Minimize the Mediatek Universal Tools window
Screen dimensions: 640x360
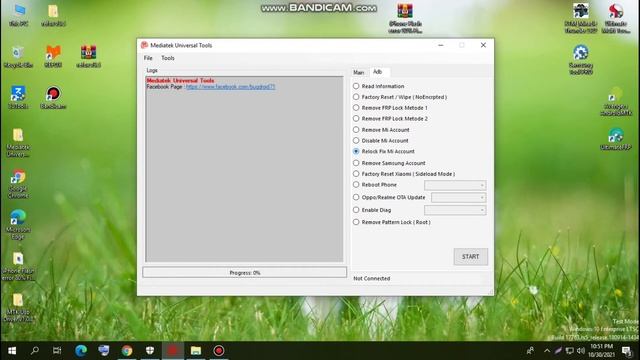(x=440, y=45)
